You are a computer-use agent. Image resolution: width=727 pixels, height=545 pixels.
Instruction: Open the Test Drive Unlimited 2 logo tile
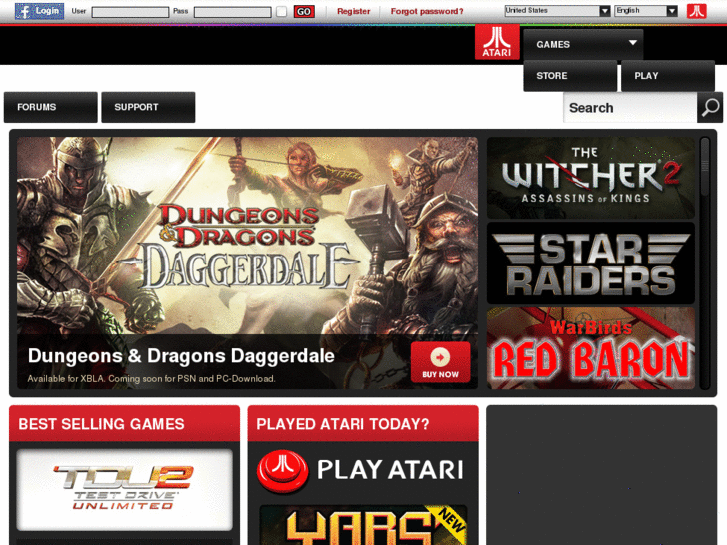point(124,489)
